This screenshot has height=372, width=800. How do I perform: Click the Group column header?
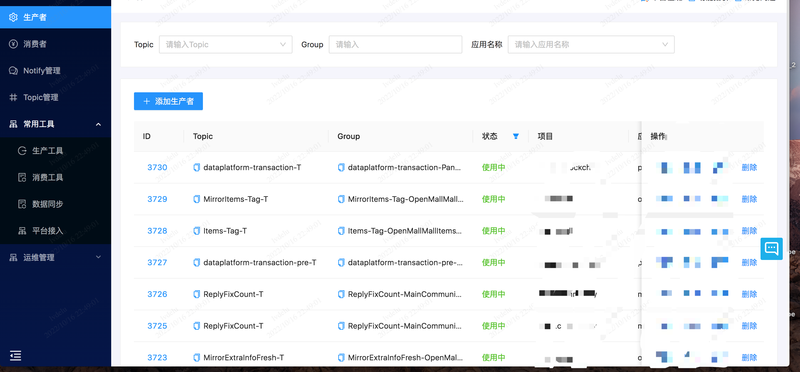(x=348, y=136)
